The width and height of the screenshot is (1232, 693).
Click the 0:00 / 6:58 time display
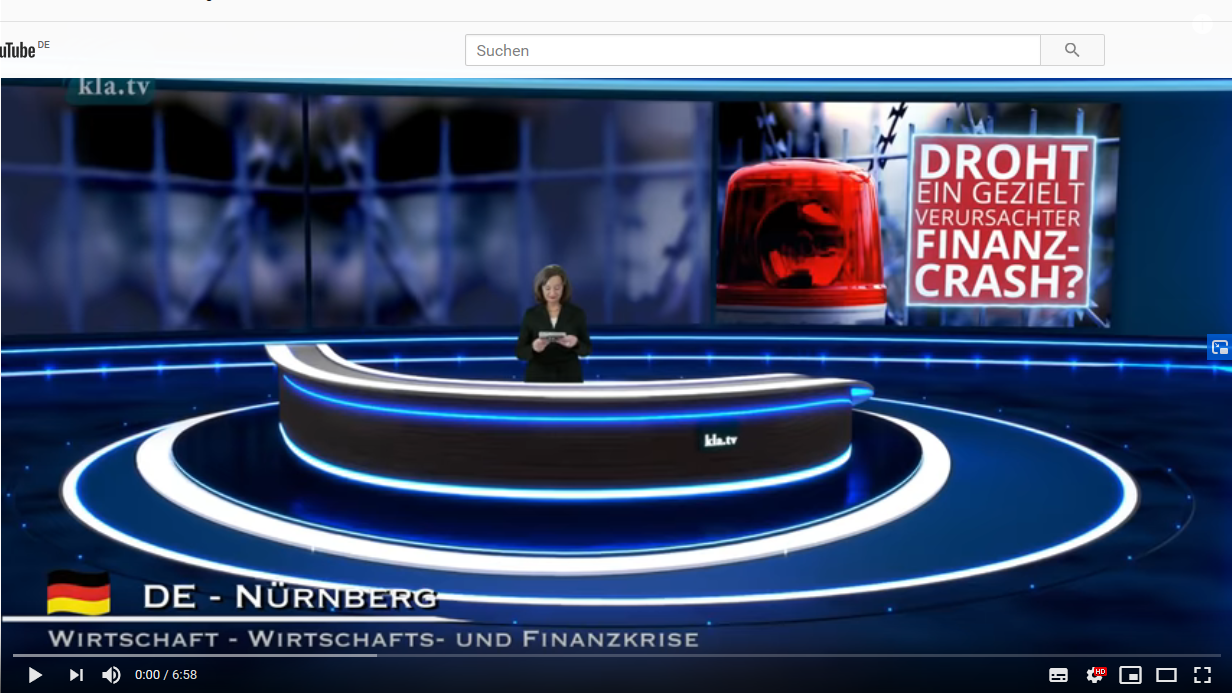(x=166, y=675)
